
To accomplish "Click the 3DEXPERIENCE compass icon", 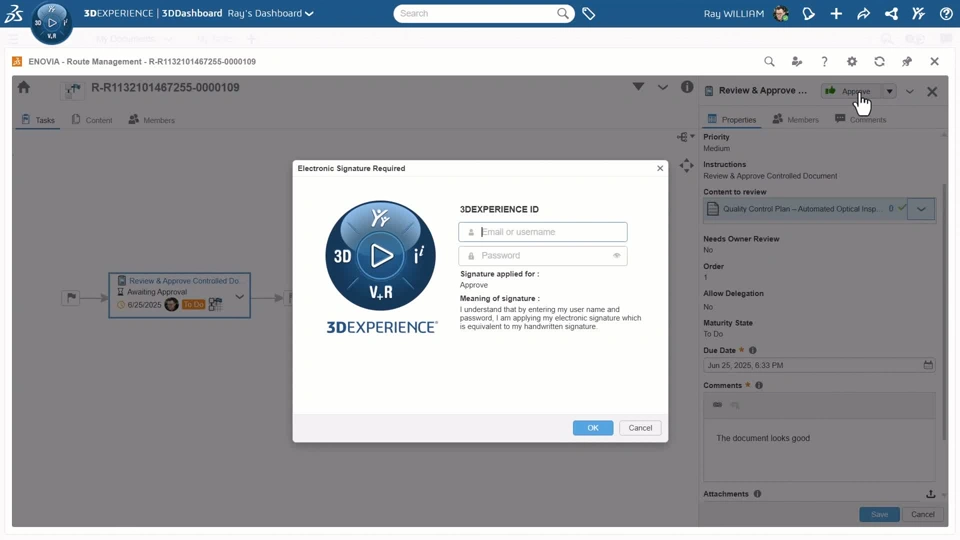I will (x=51, y=23).
